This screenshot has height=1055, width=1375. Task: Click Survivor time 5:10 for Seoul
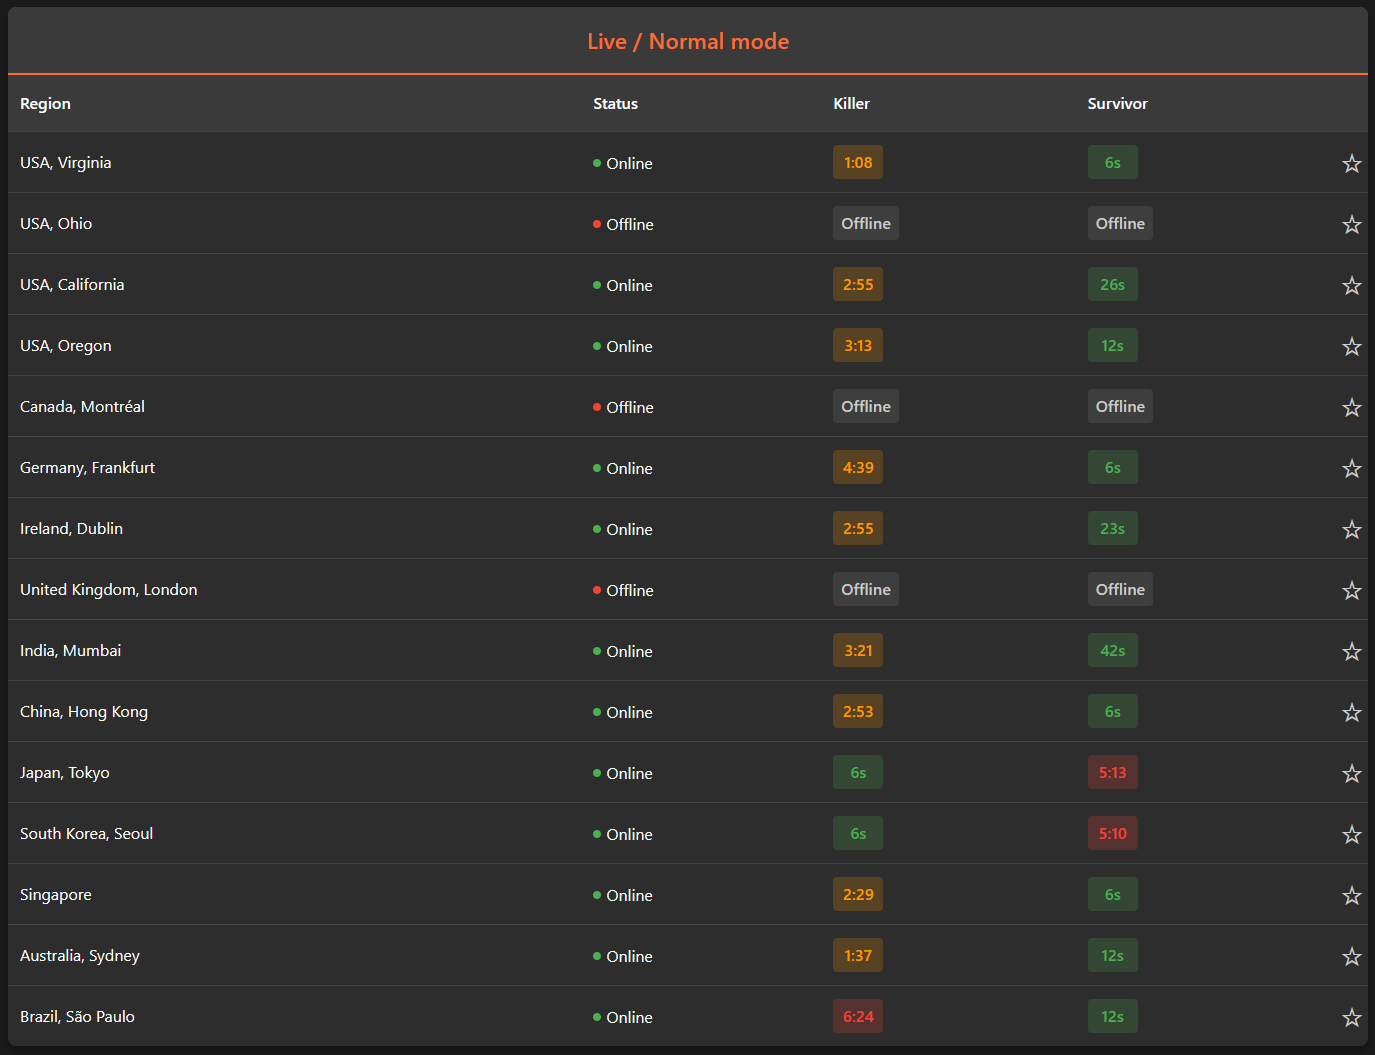coord(1112,834)
